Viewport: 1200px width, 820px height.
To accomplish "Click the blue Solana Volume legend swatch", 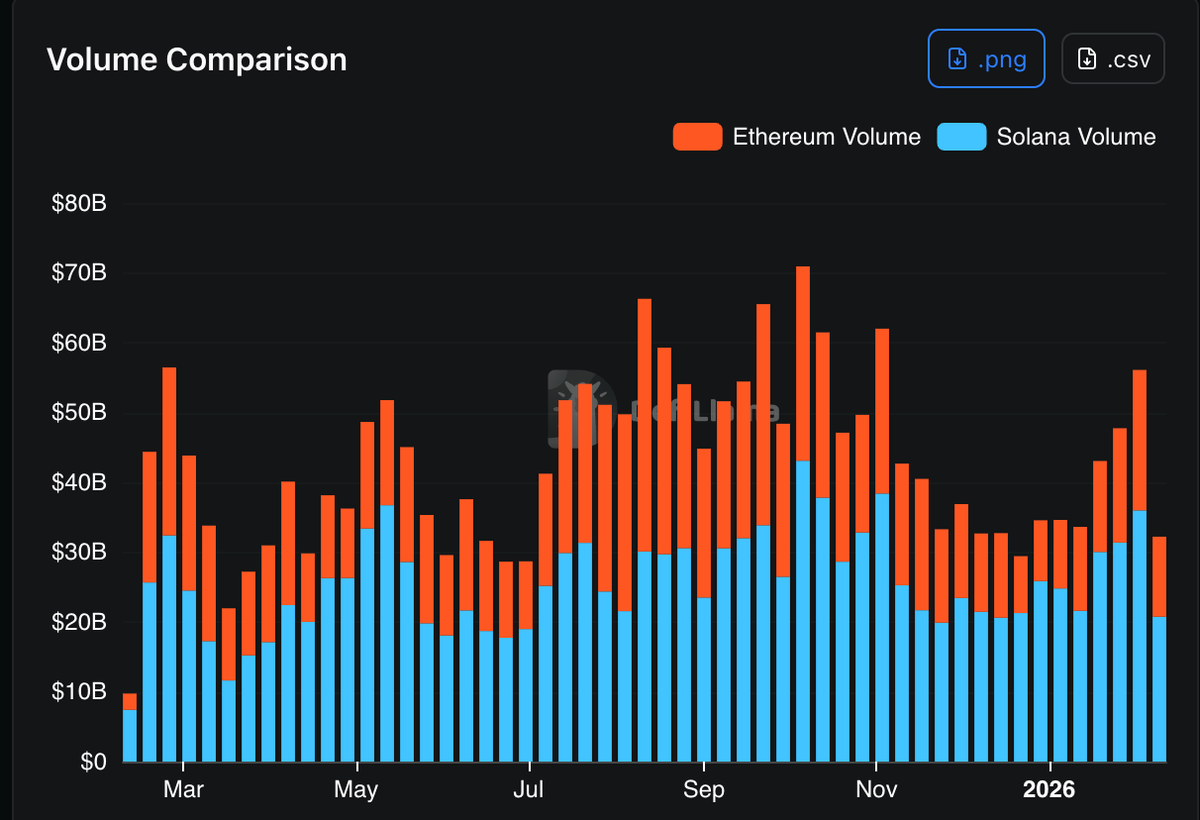I will coord(962,137).
